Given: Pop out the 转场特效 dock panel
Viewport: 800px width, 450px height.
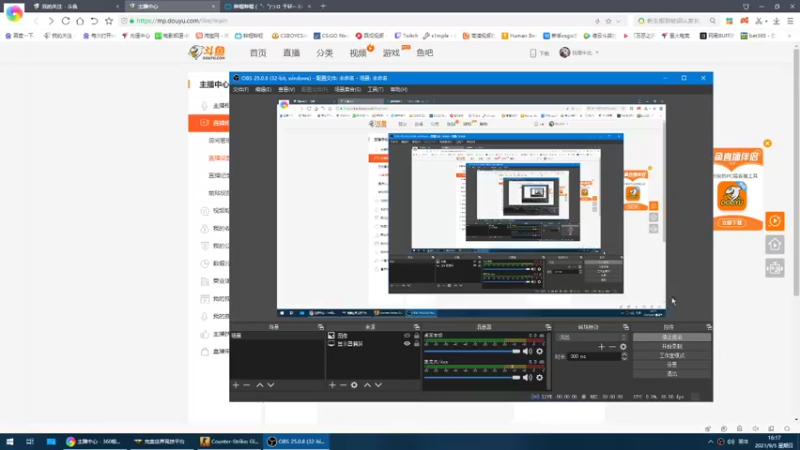Looking at the screenshot, I should (x=626, y=327).
